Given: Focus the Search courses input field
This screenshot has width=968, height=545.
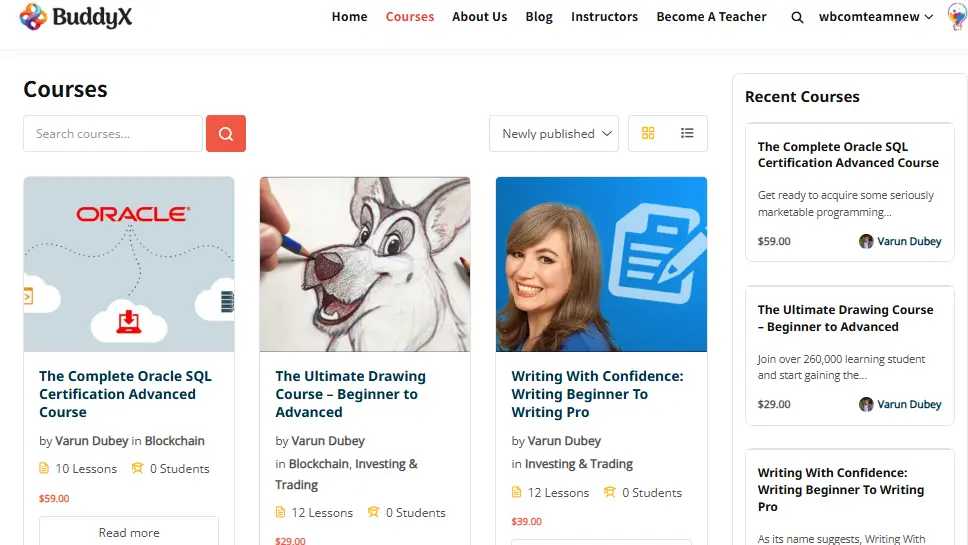Looking at the screenshot, I should pyautogui.click(x=113, y=133).
